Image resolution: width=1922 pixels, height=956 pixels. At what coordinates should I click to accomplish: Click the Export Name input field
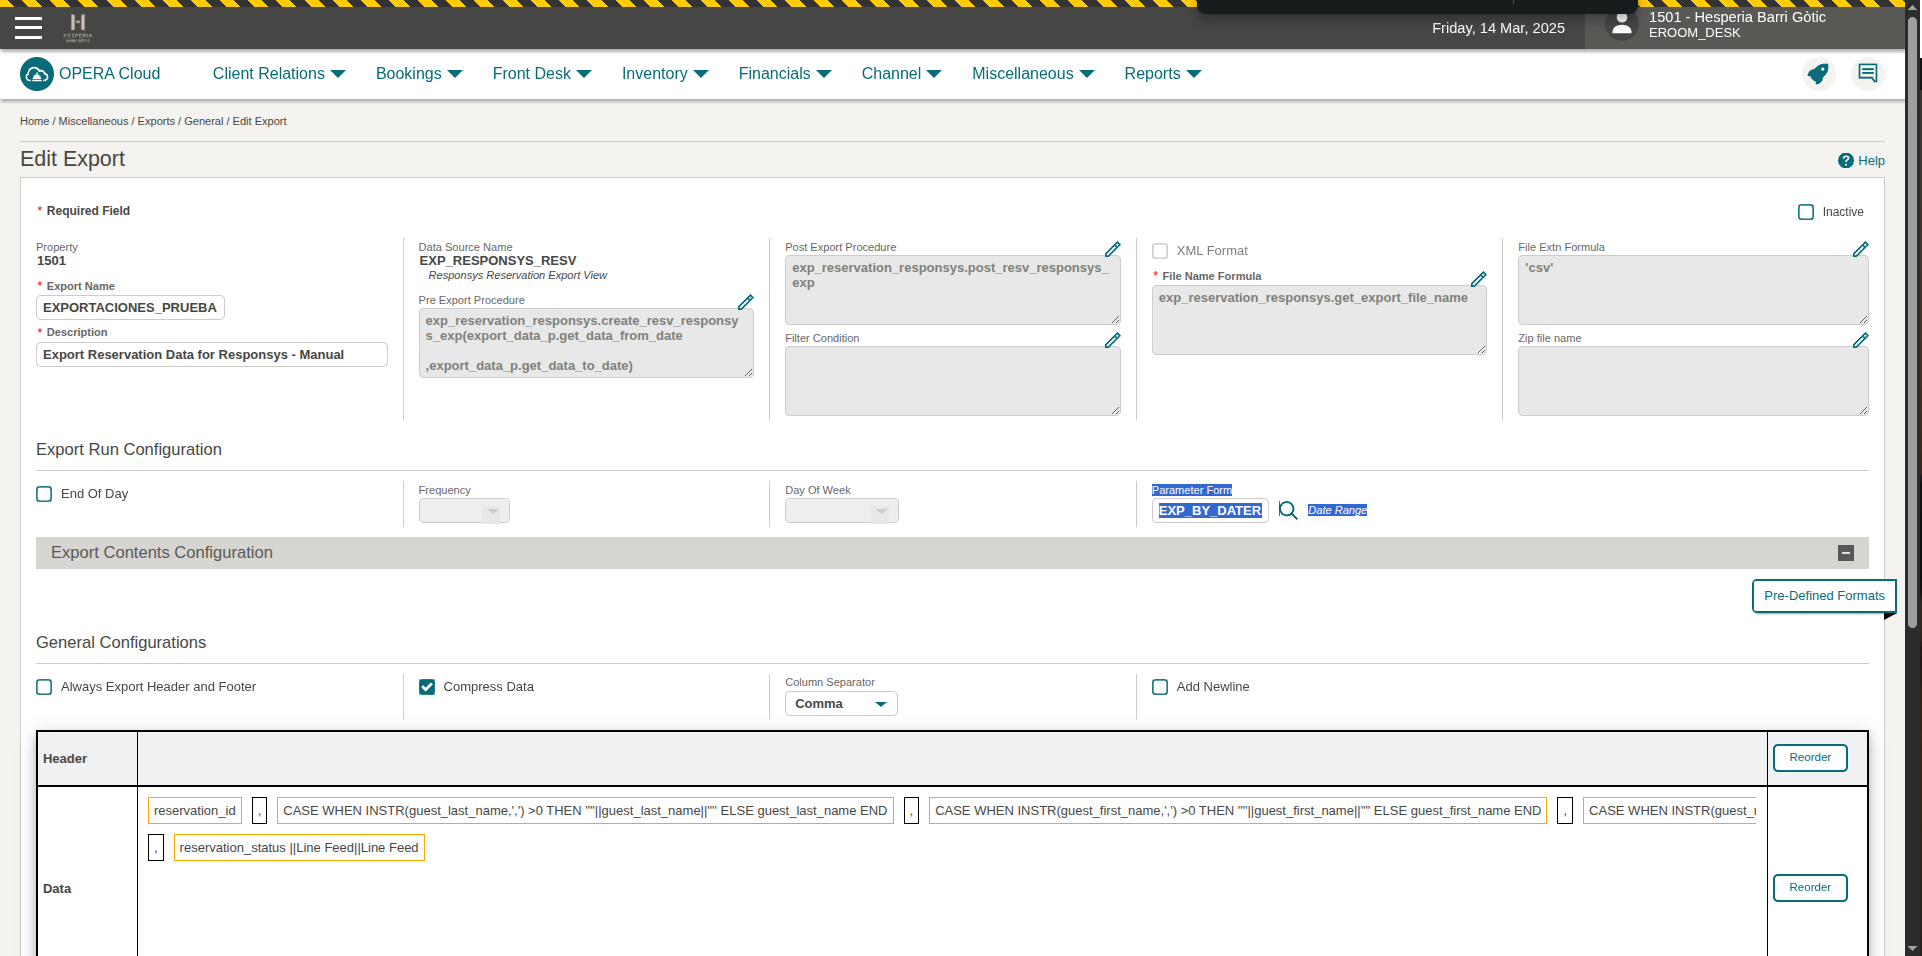pos(130,308)
